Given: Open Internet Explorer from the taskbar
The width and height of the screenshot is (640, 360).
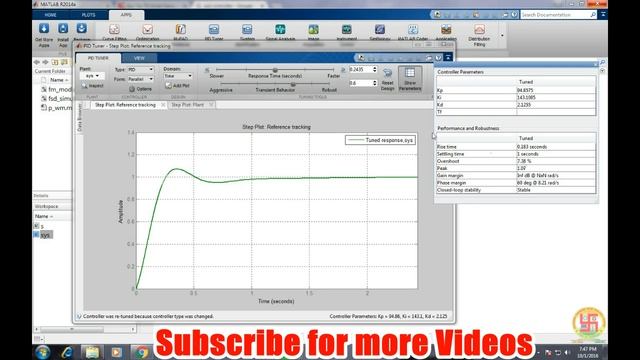Looking at the screenshot, I should pyautogui.click(x=67, y=352).
